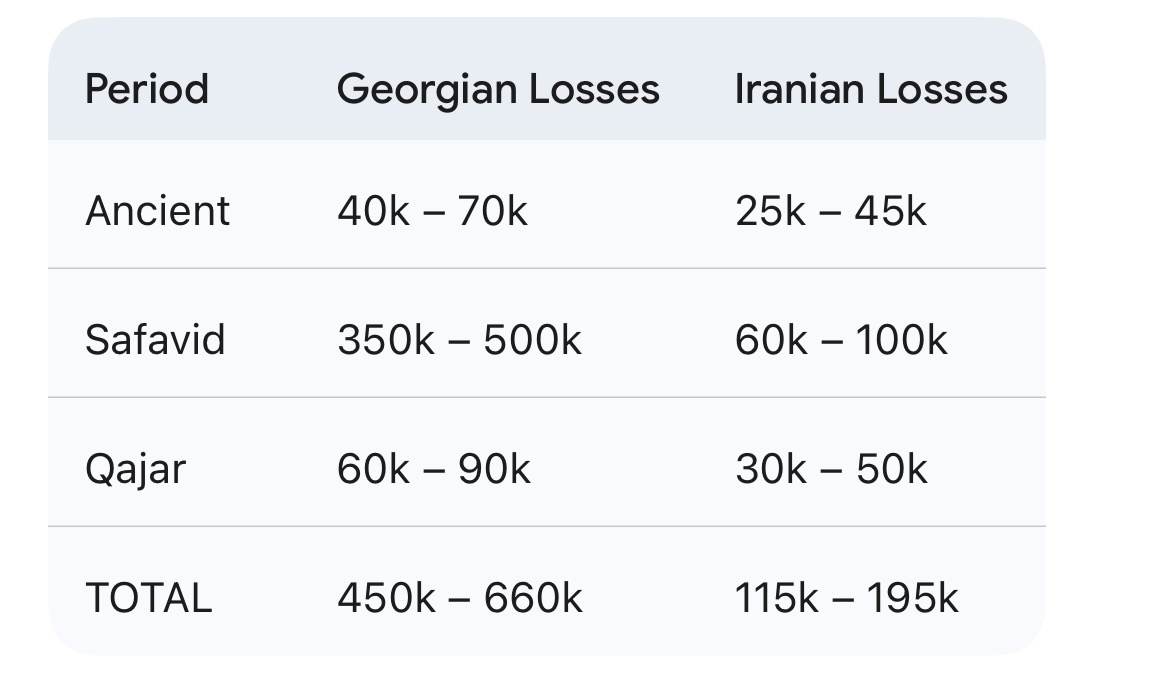Select the Qajar row label
The width and height of the screenshot is (1170, 686).
point(135,469)
